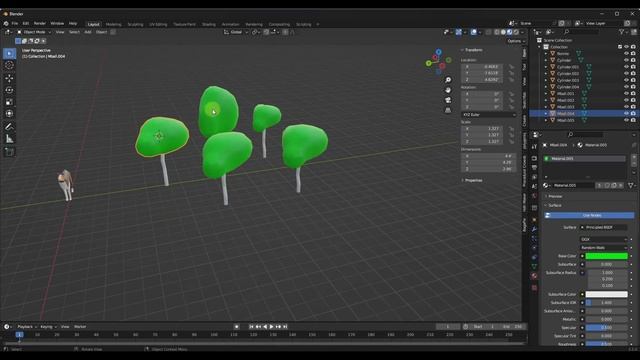
Task: Click the timeline play button
Action: click(271, 327)
